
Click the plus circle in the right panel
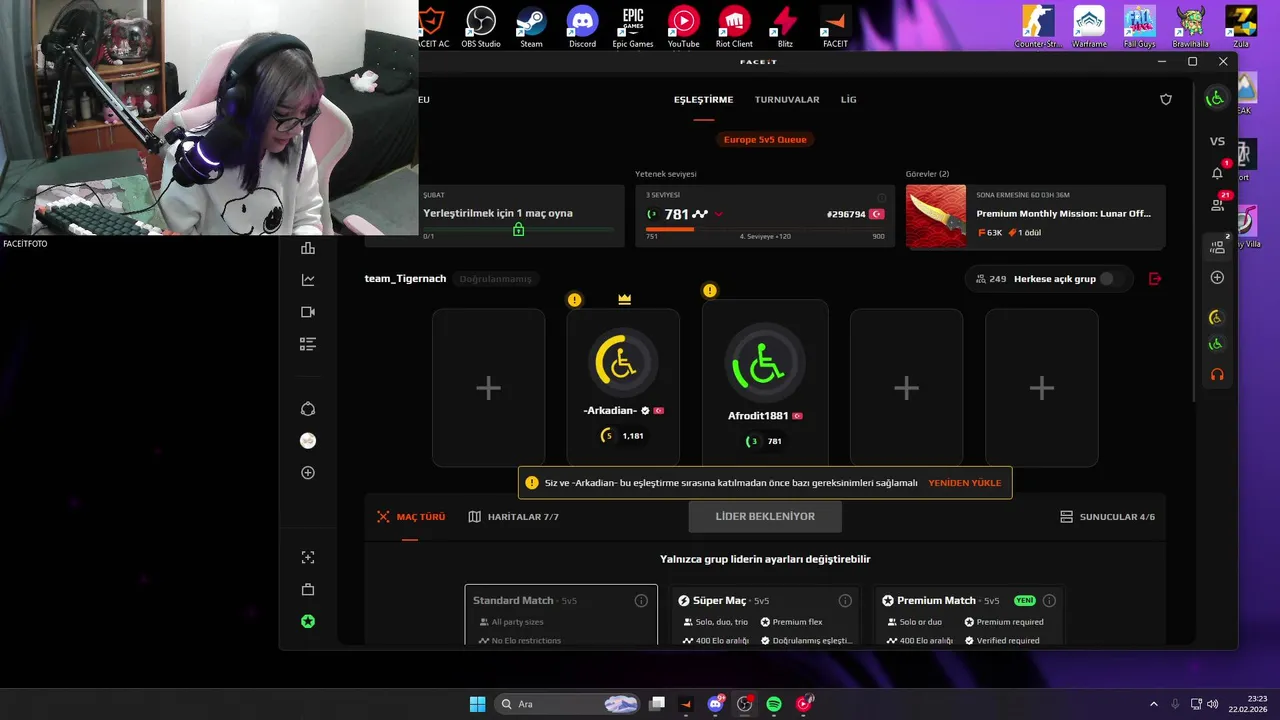pyautogui.click(x=1217, y=278)
